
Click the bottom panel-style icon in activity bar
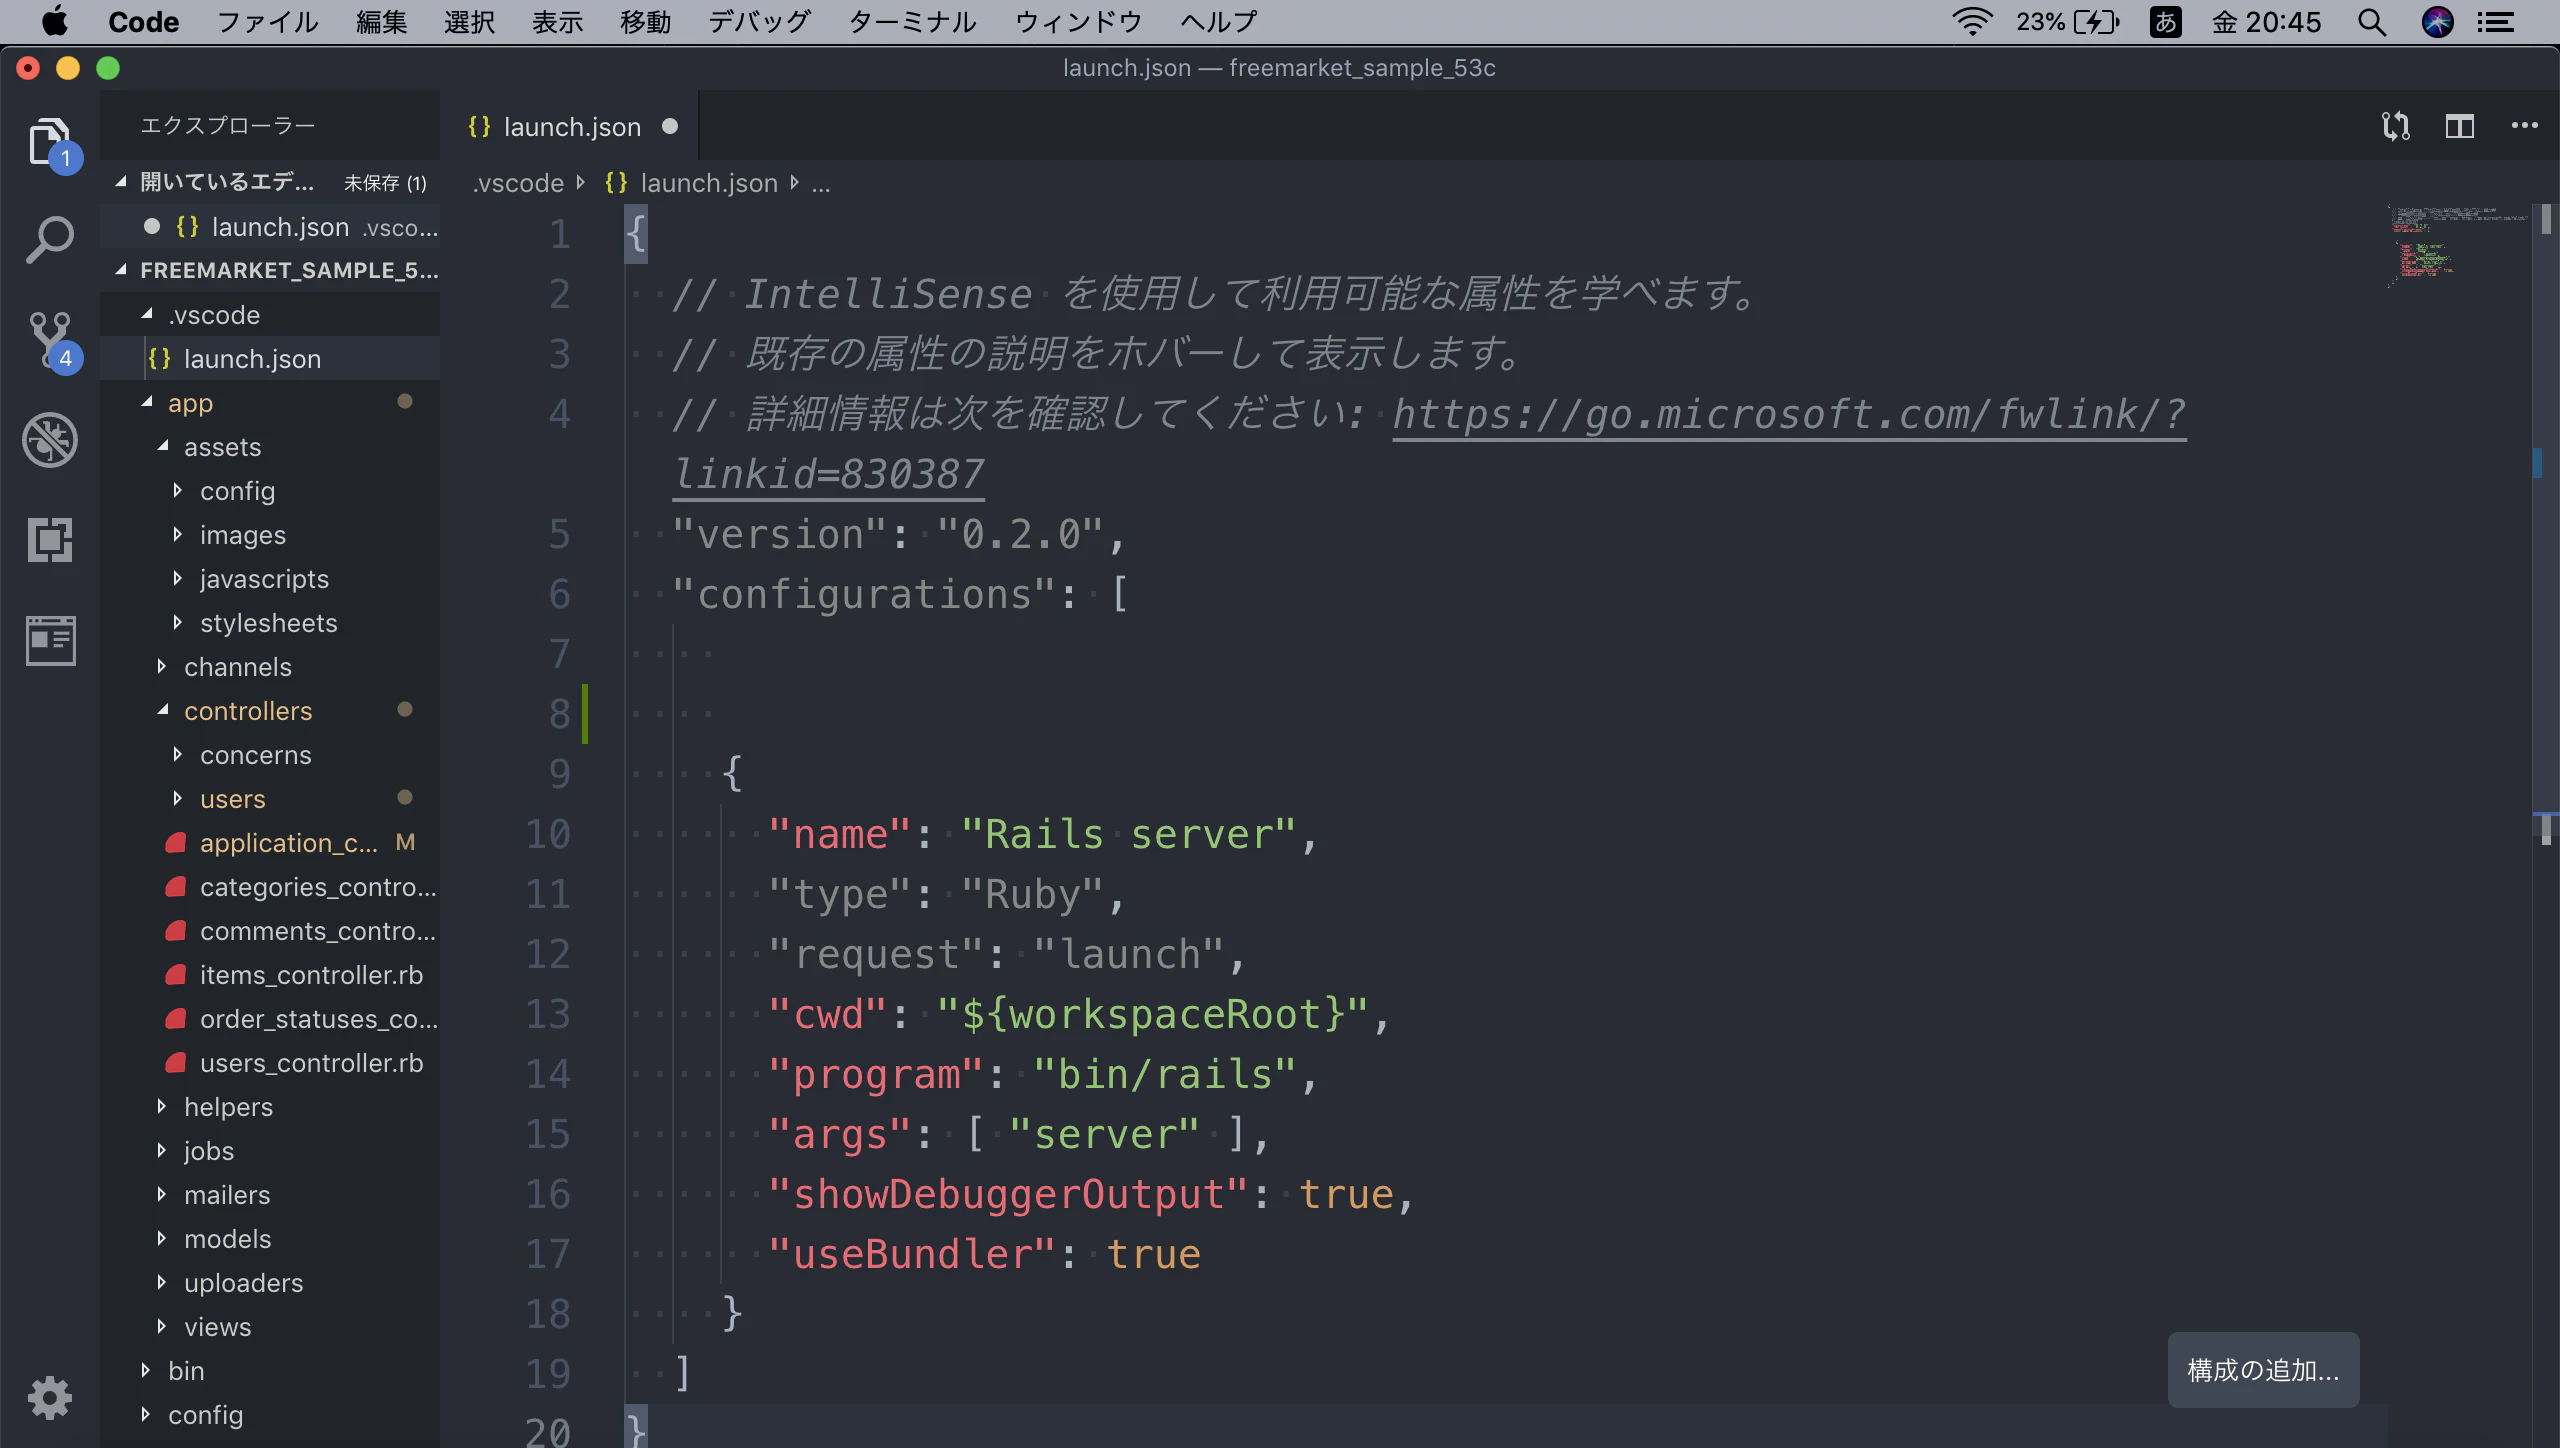(50, 640)
